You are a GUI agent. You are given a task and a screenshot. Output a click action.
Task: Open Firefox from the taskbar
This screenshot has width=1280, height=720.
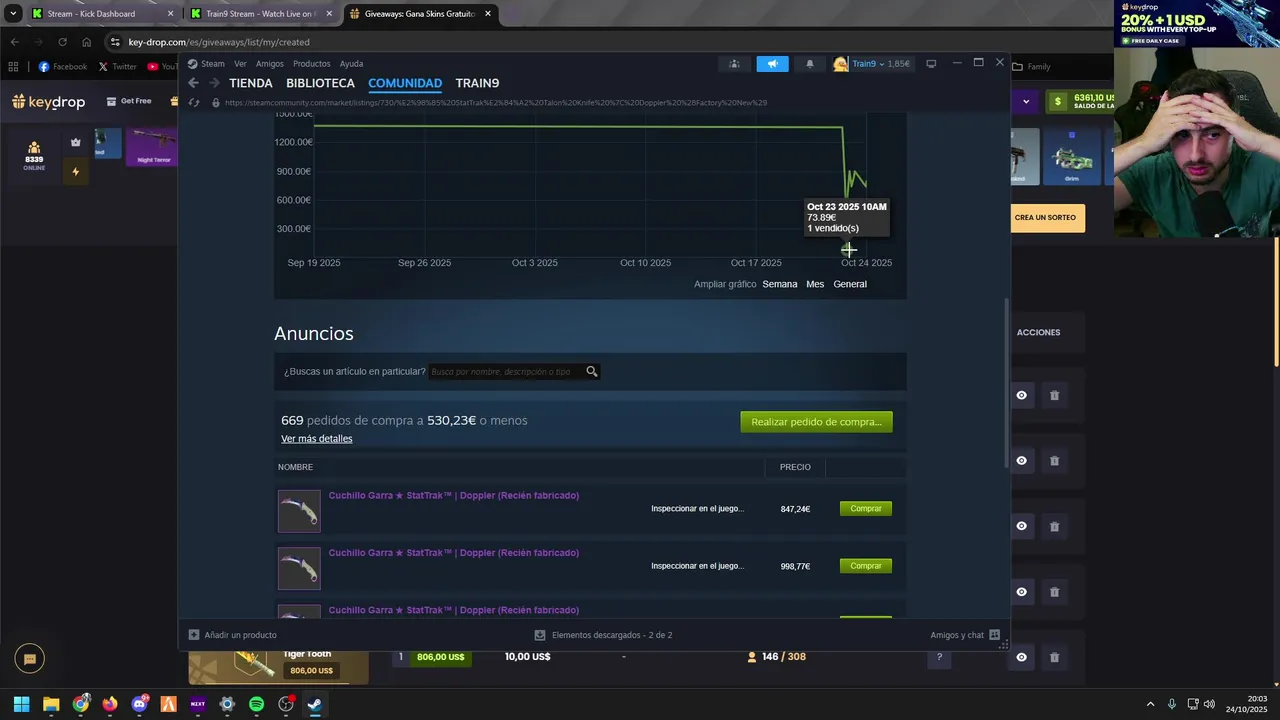110,704
